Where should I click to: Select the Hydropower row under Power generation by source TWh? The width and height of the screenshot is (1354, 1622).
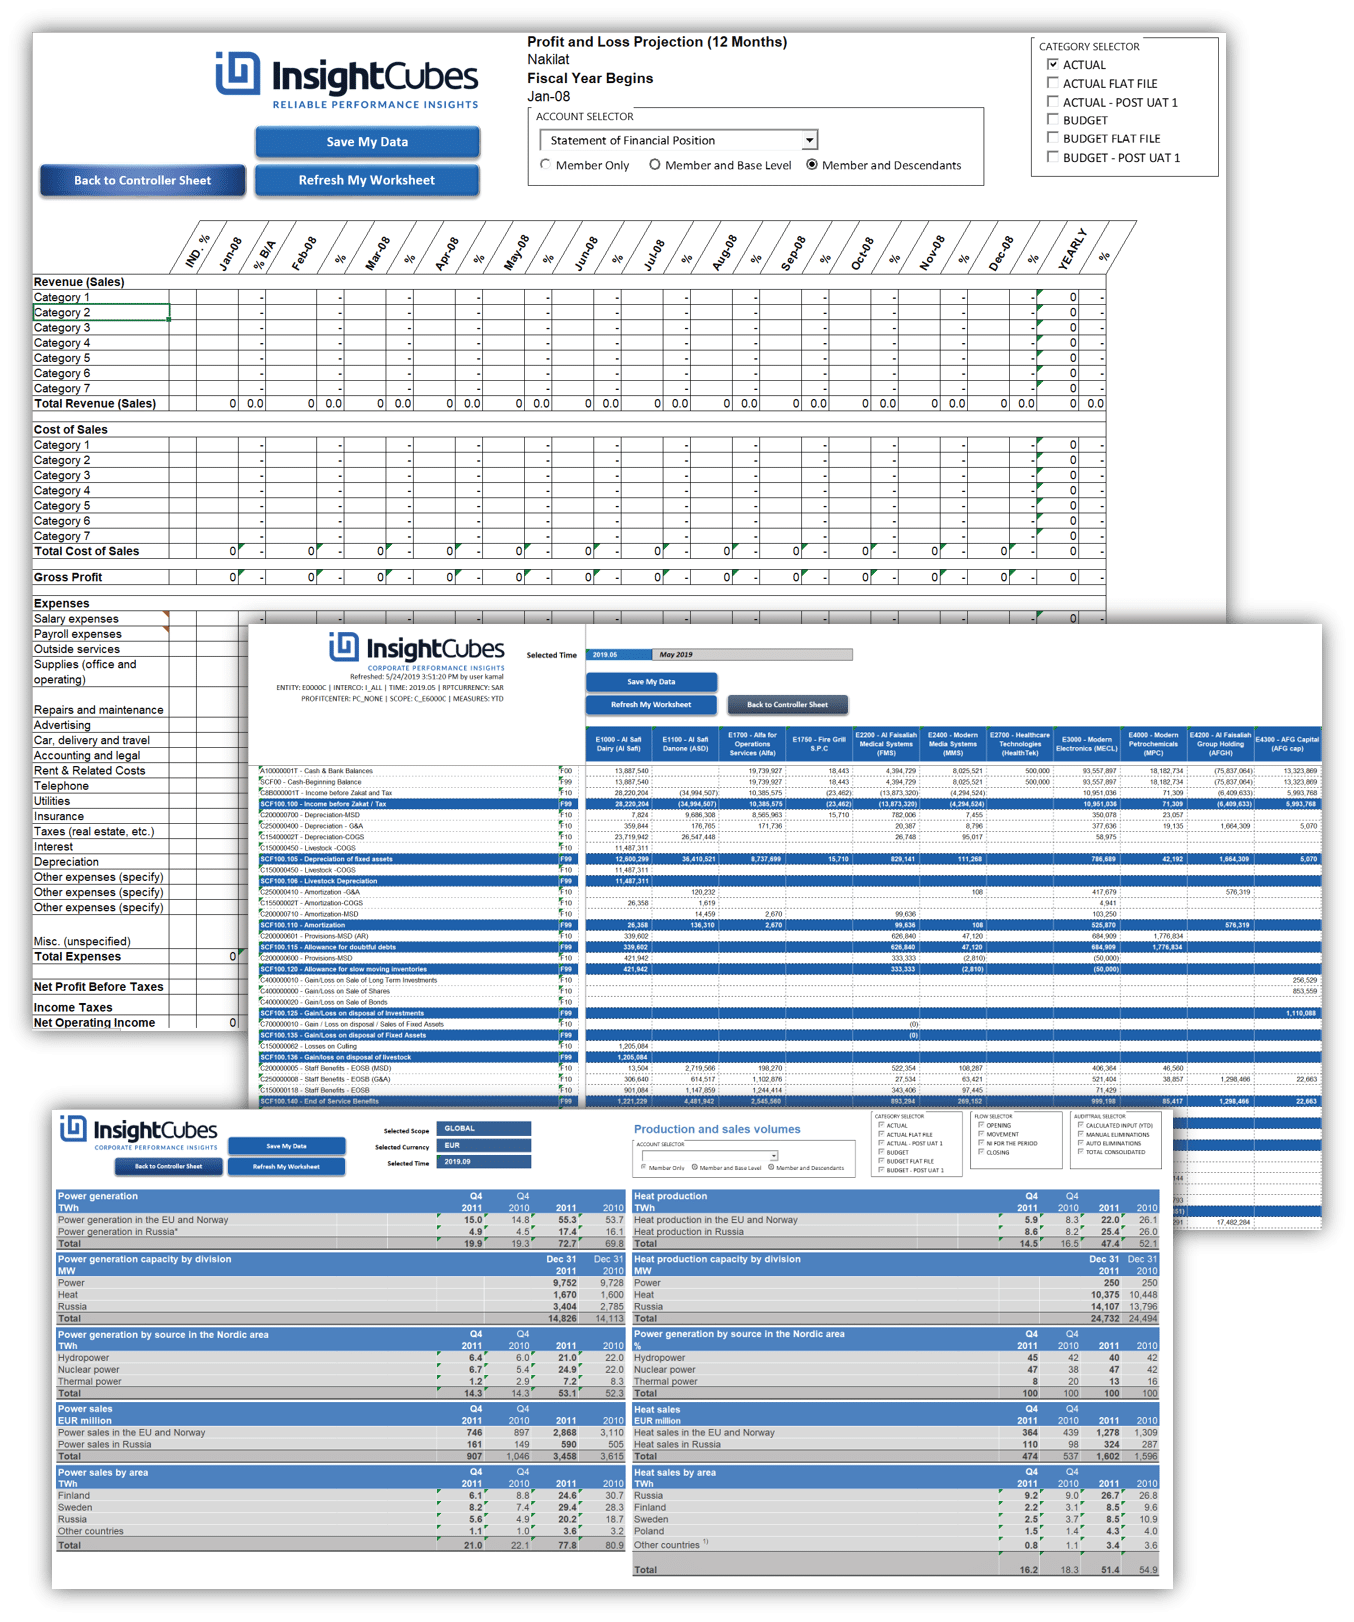coord(340,1358)
